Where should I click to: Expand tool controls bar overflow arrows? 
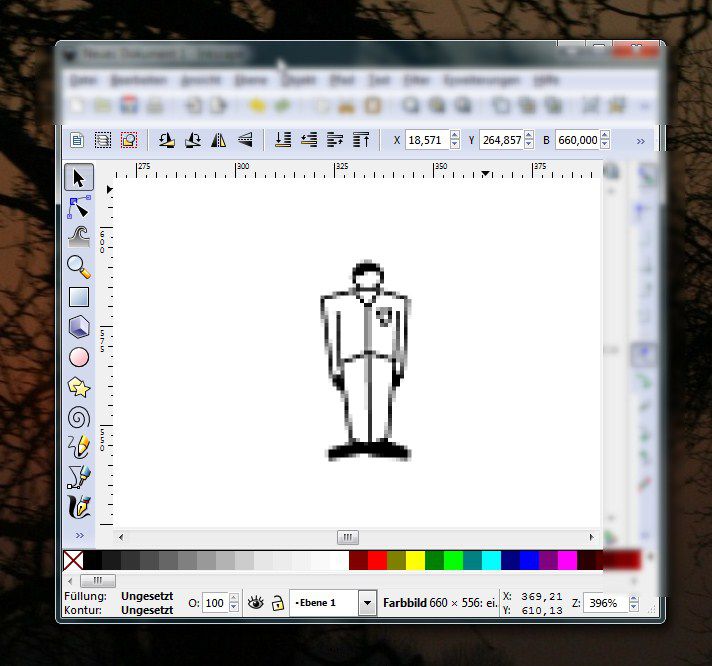[x=641, y=141]
